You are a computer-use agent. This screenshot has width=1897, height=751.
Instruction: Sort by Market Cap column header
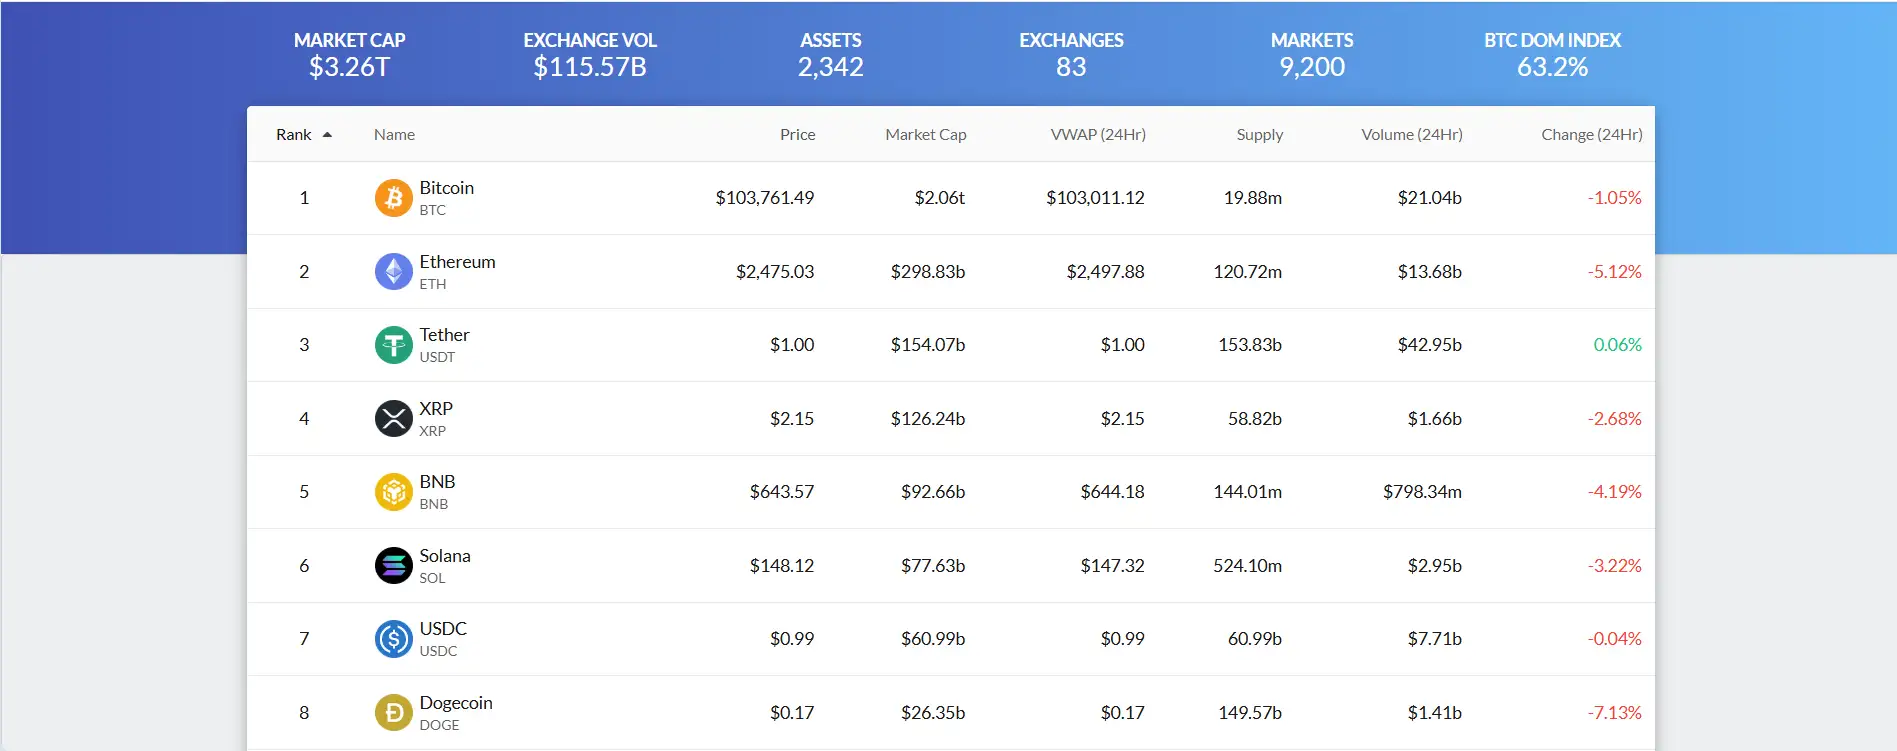click(x=925, y=135)
